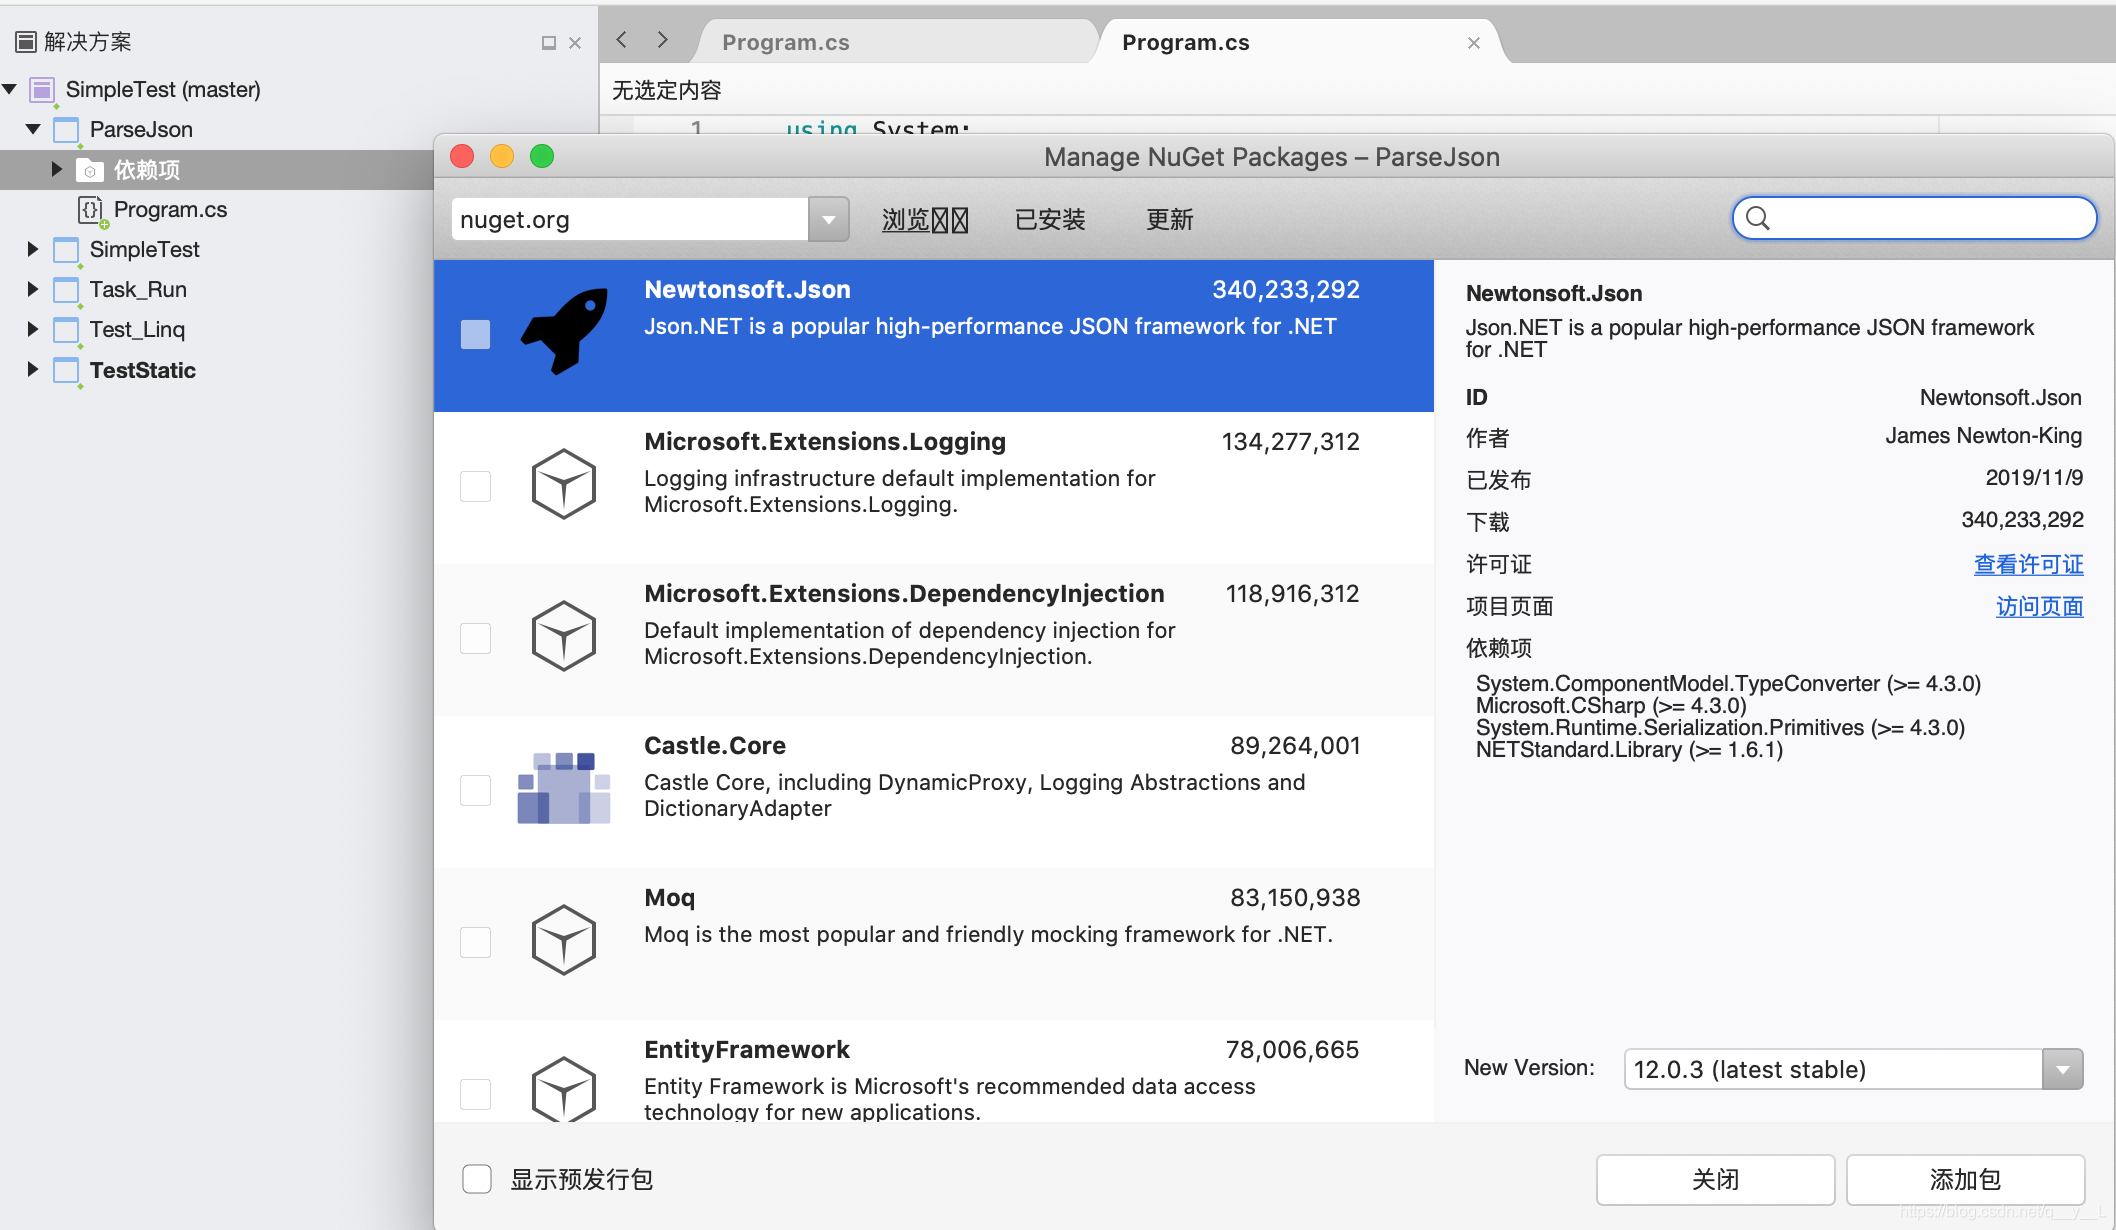Expand the SimpleTest project node

point(33,249)
